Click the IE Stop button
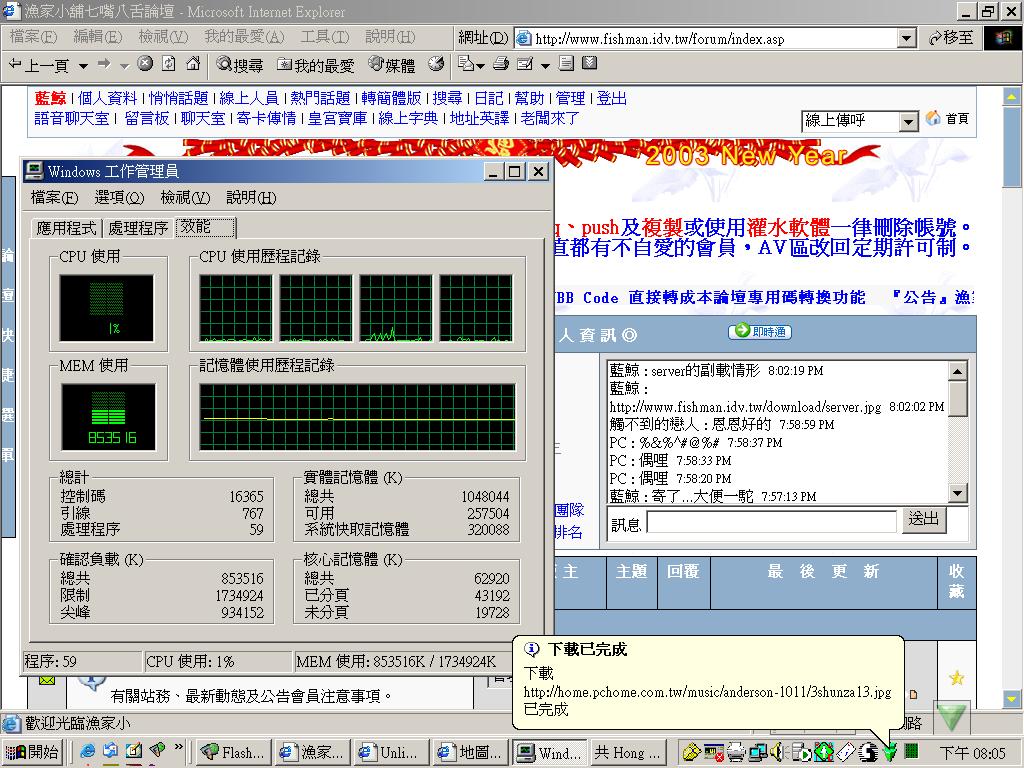The width and height of the screenshot is (1024, 768). click(146, 64)
